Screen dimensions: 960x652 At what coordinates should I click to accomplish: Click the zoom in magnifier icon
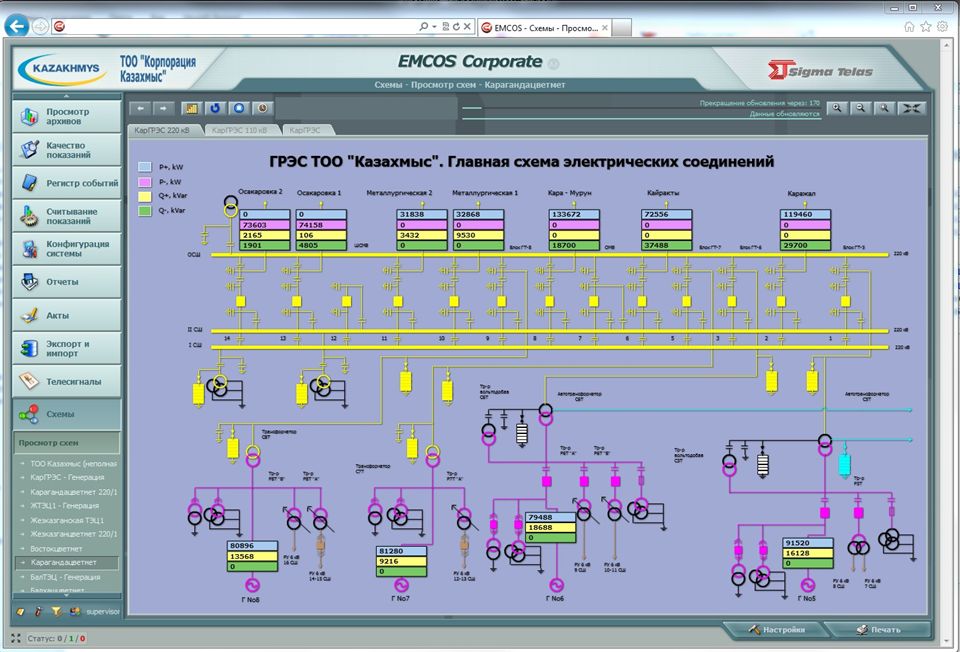(x=837, y=108)
